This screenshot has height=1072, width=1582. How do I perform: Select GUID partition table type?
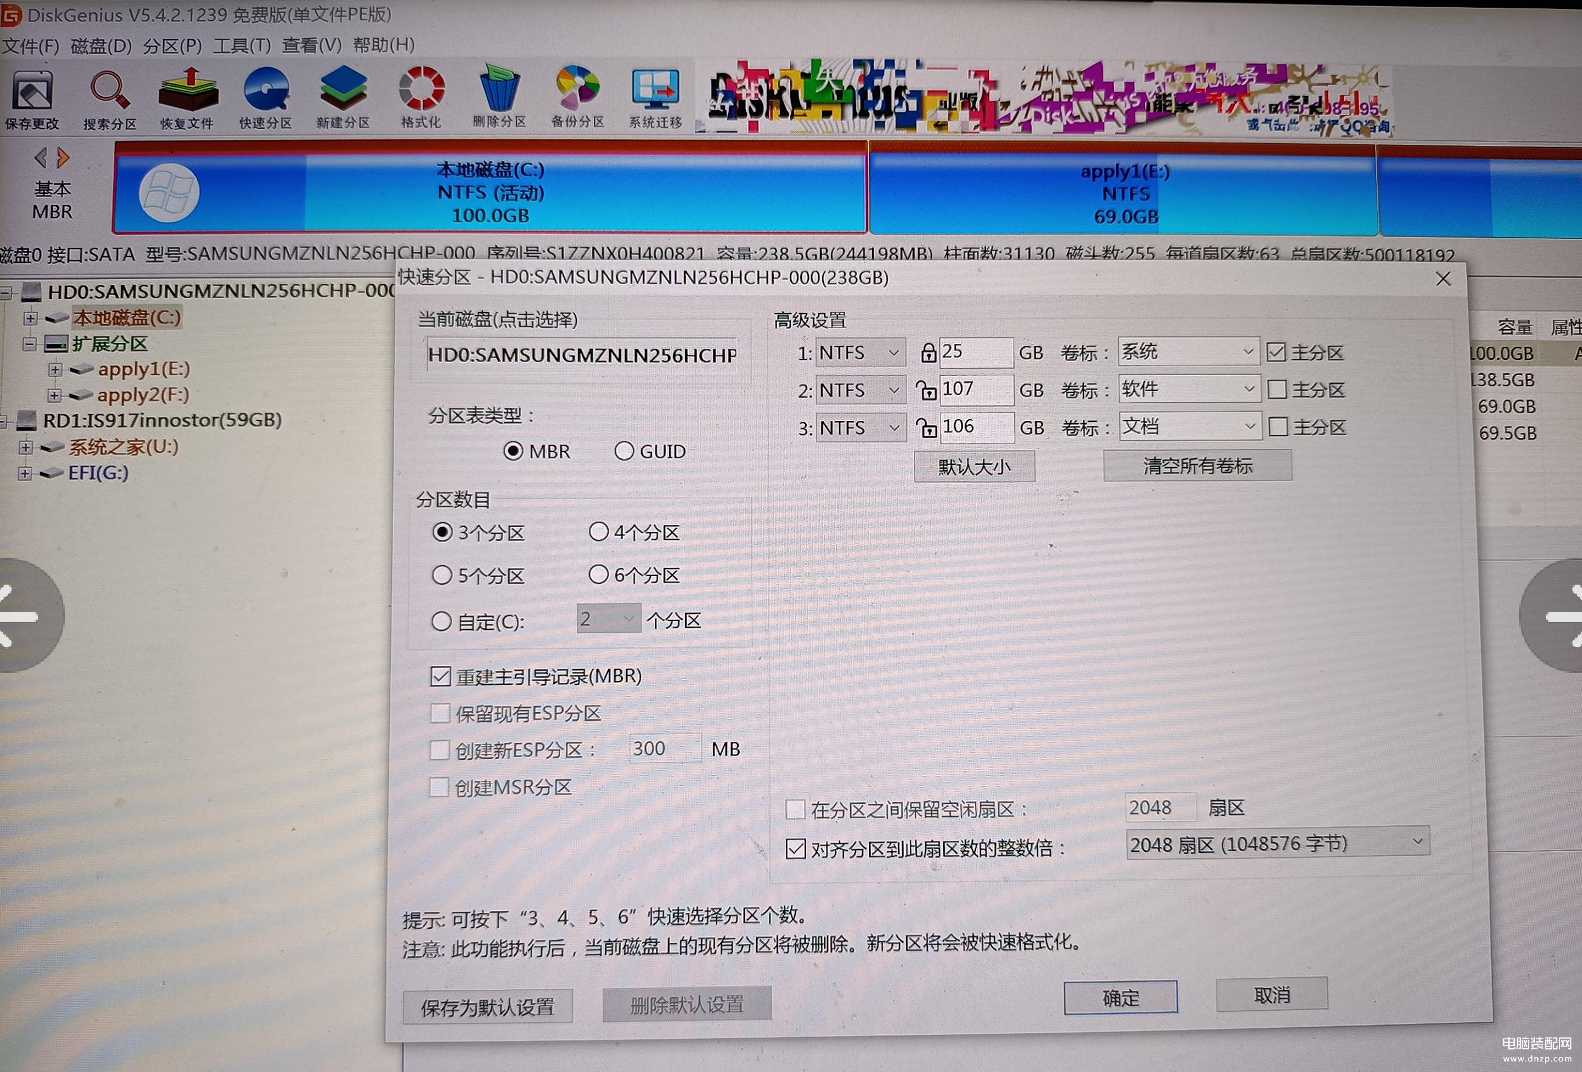[x=624, y=451]
